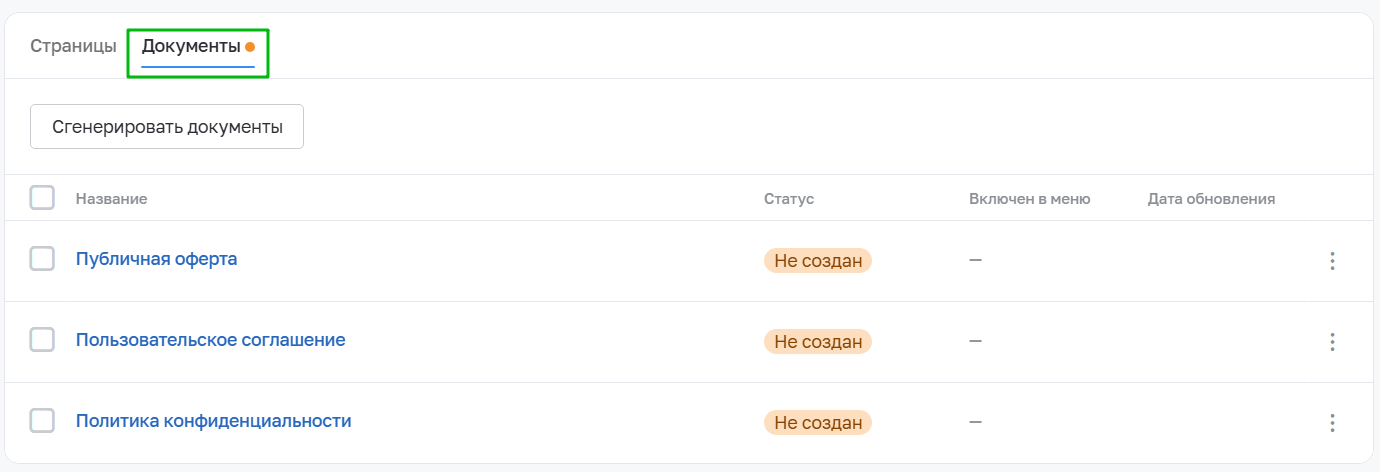Open the Политика конфиденциальности document link
The width and height of the screenshot is (1380, 472).
tap(213, 421)
